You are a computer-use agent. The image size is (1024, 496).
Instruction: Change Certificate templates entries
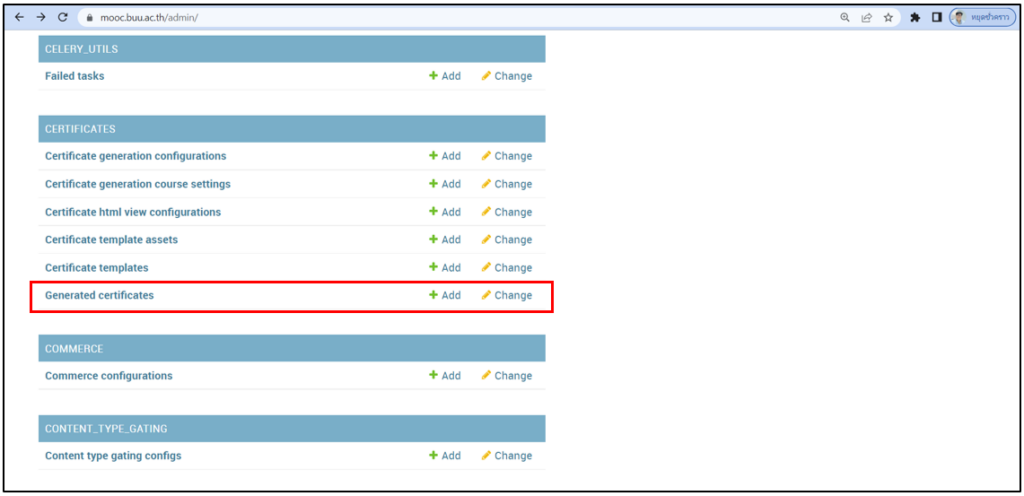pyautogui.click(x=506, y=268)
